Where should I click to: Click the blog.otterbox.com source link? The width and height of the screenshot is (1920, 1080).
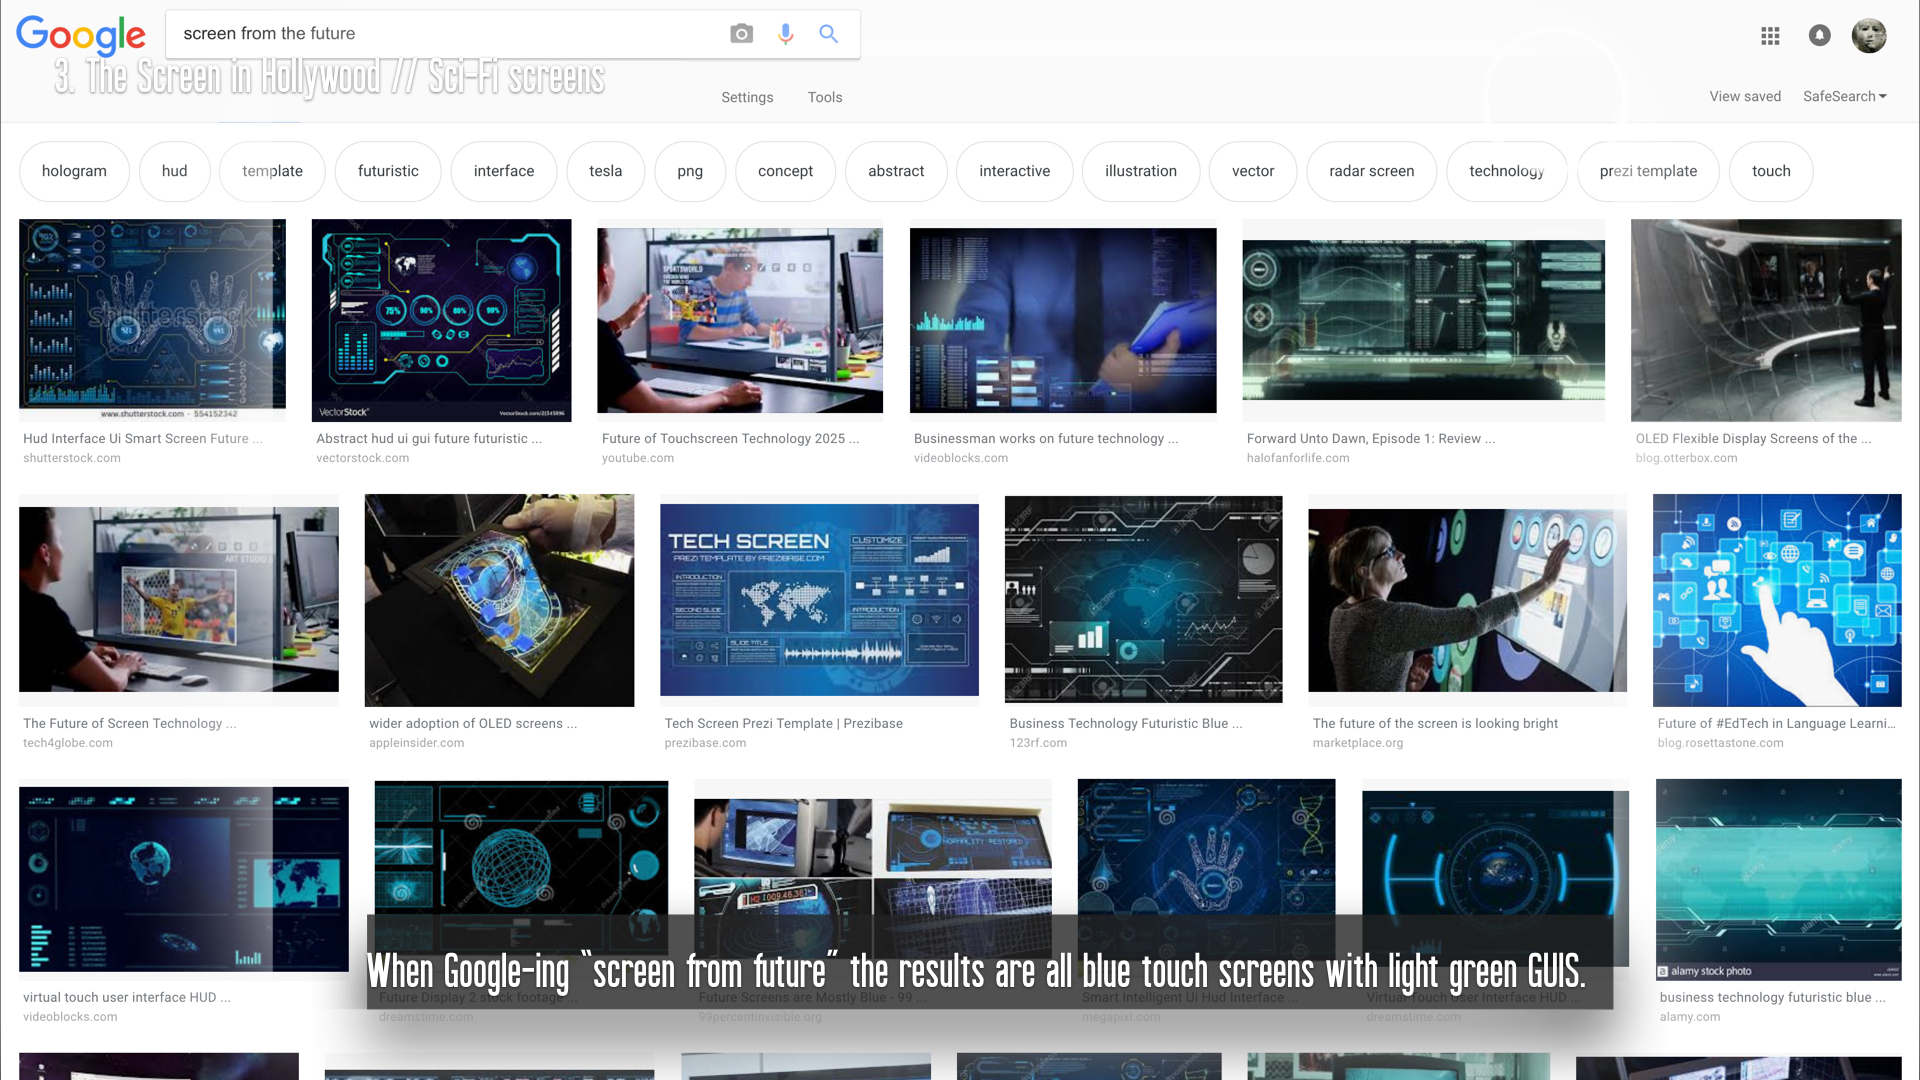(x=1686, y=458)
